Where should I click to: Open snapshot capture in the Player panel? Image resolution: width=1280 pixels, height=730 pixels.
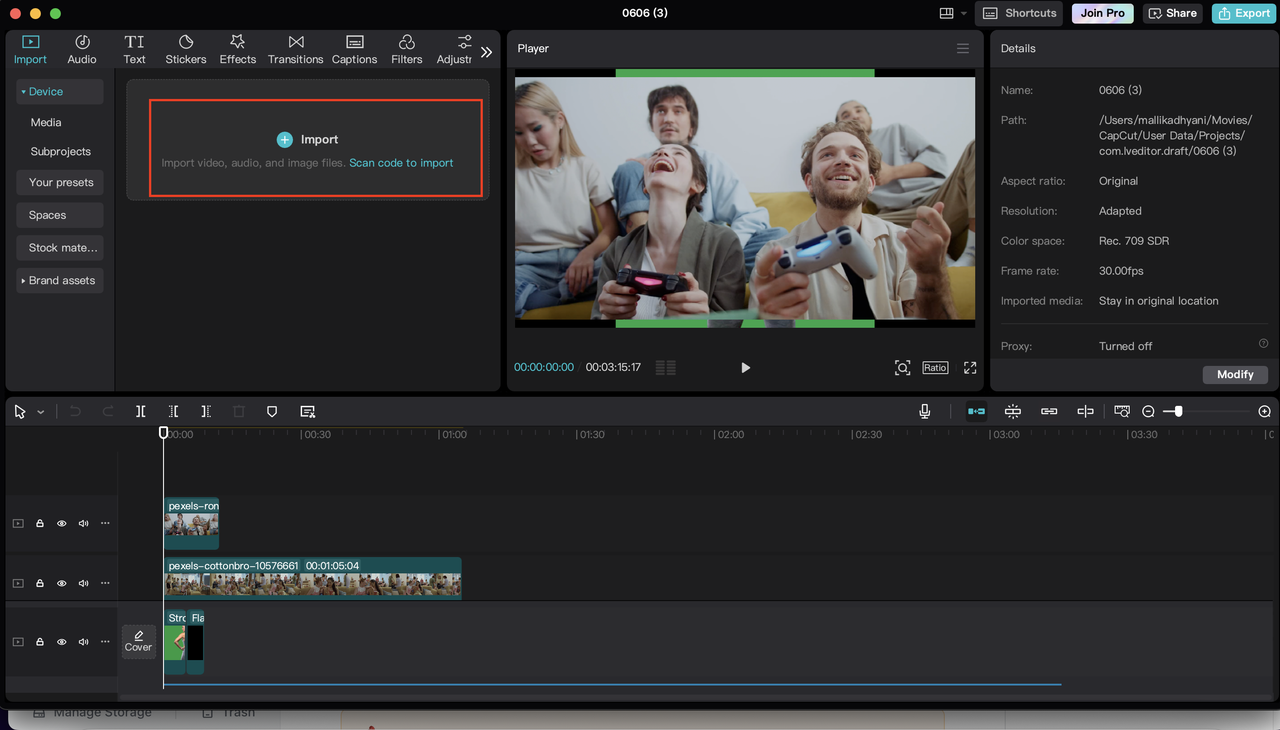click(x=902, y=367)
